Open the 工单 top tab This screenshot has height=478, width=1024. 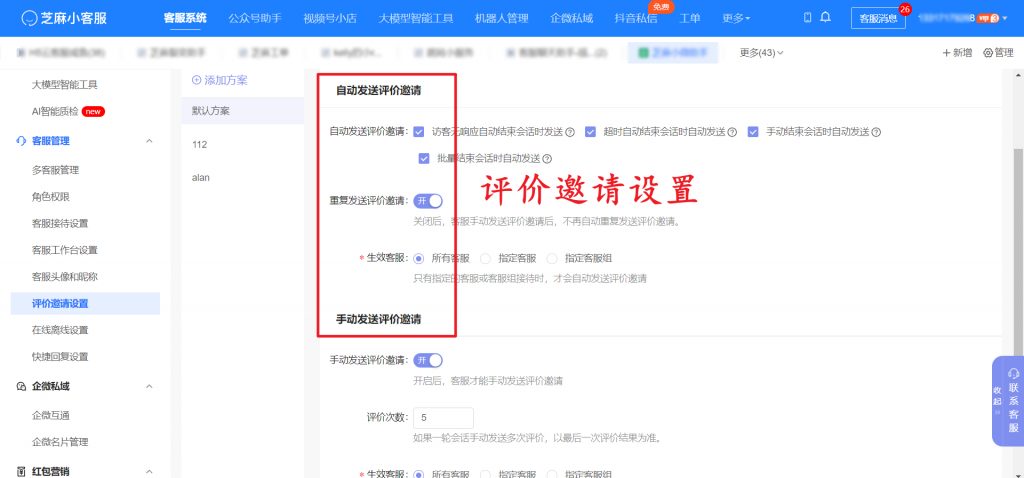690,18
